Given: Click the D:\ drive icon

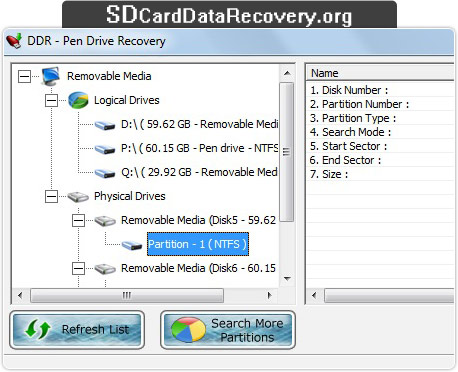Looking at the screenshot, I should (105, 125).
